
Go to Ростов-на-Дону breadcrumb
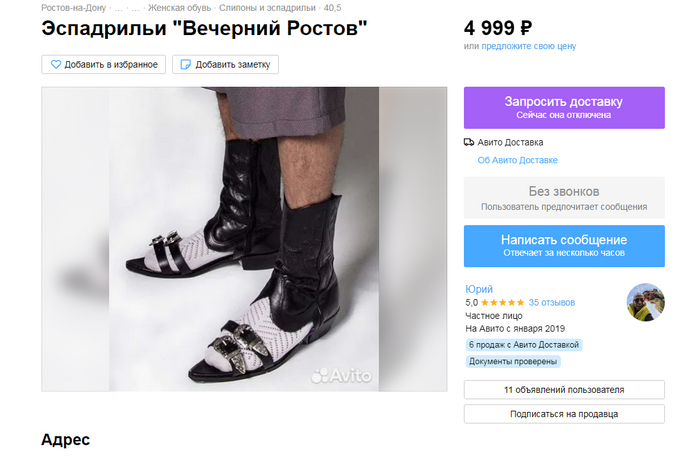coord(73,8)
